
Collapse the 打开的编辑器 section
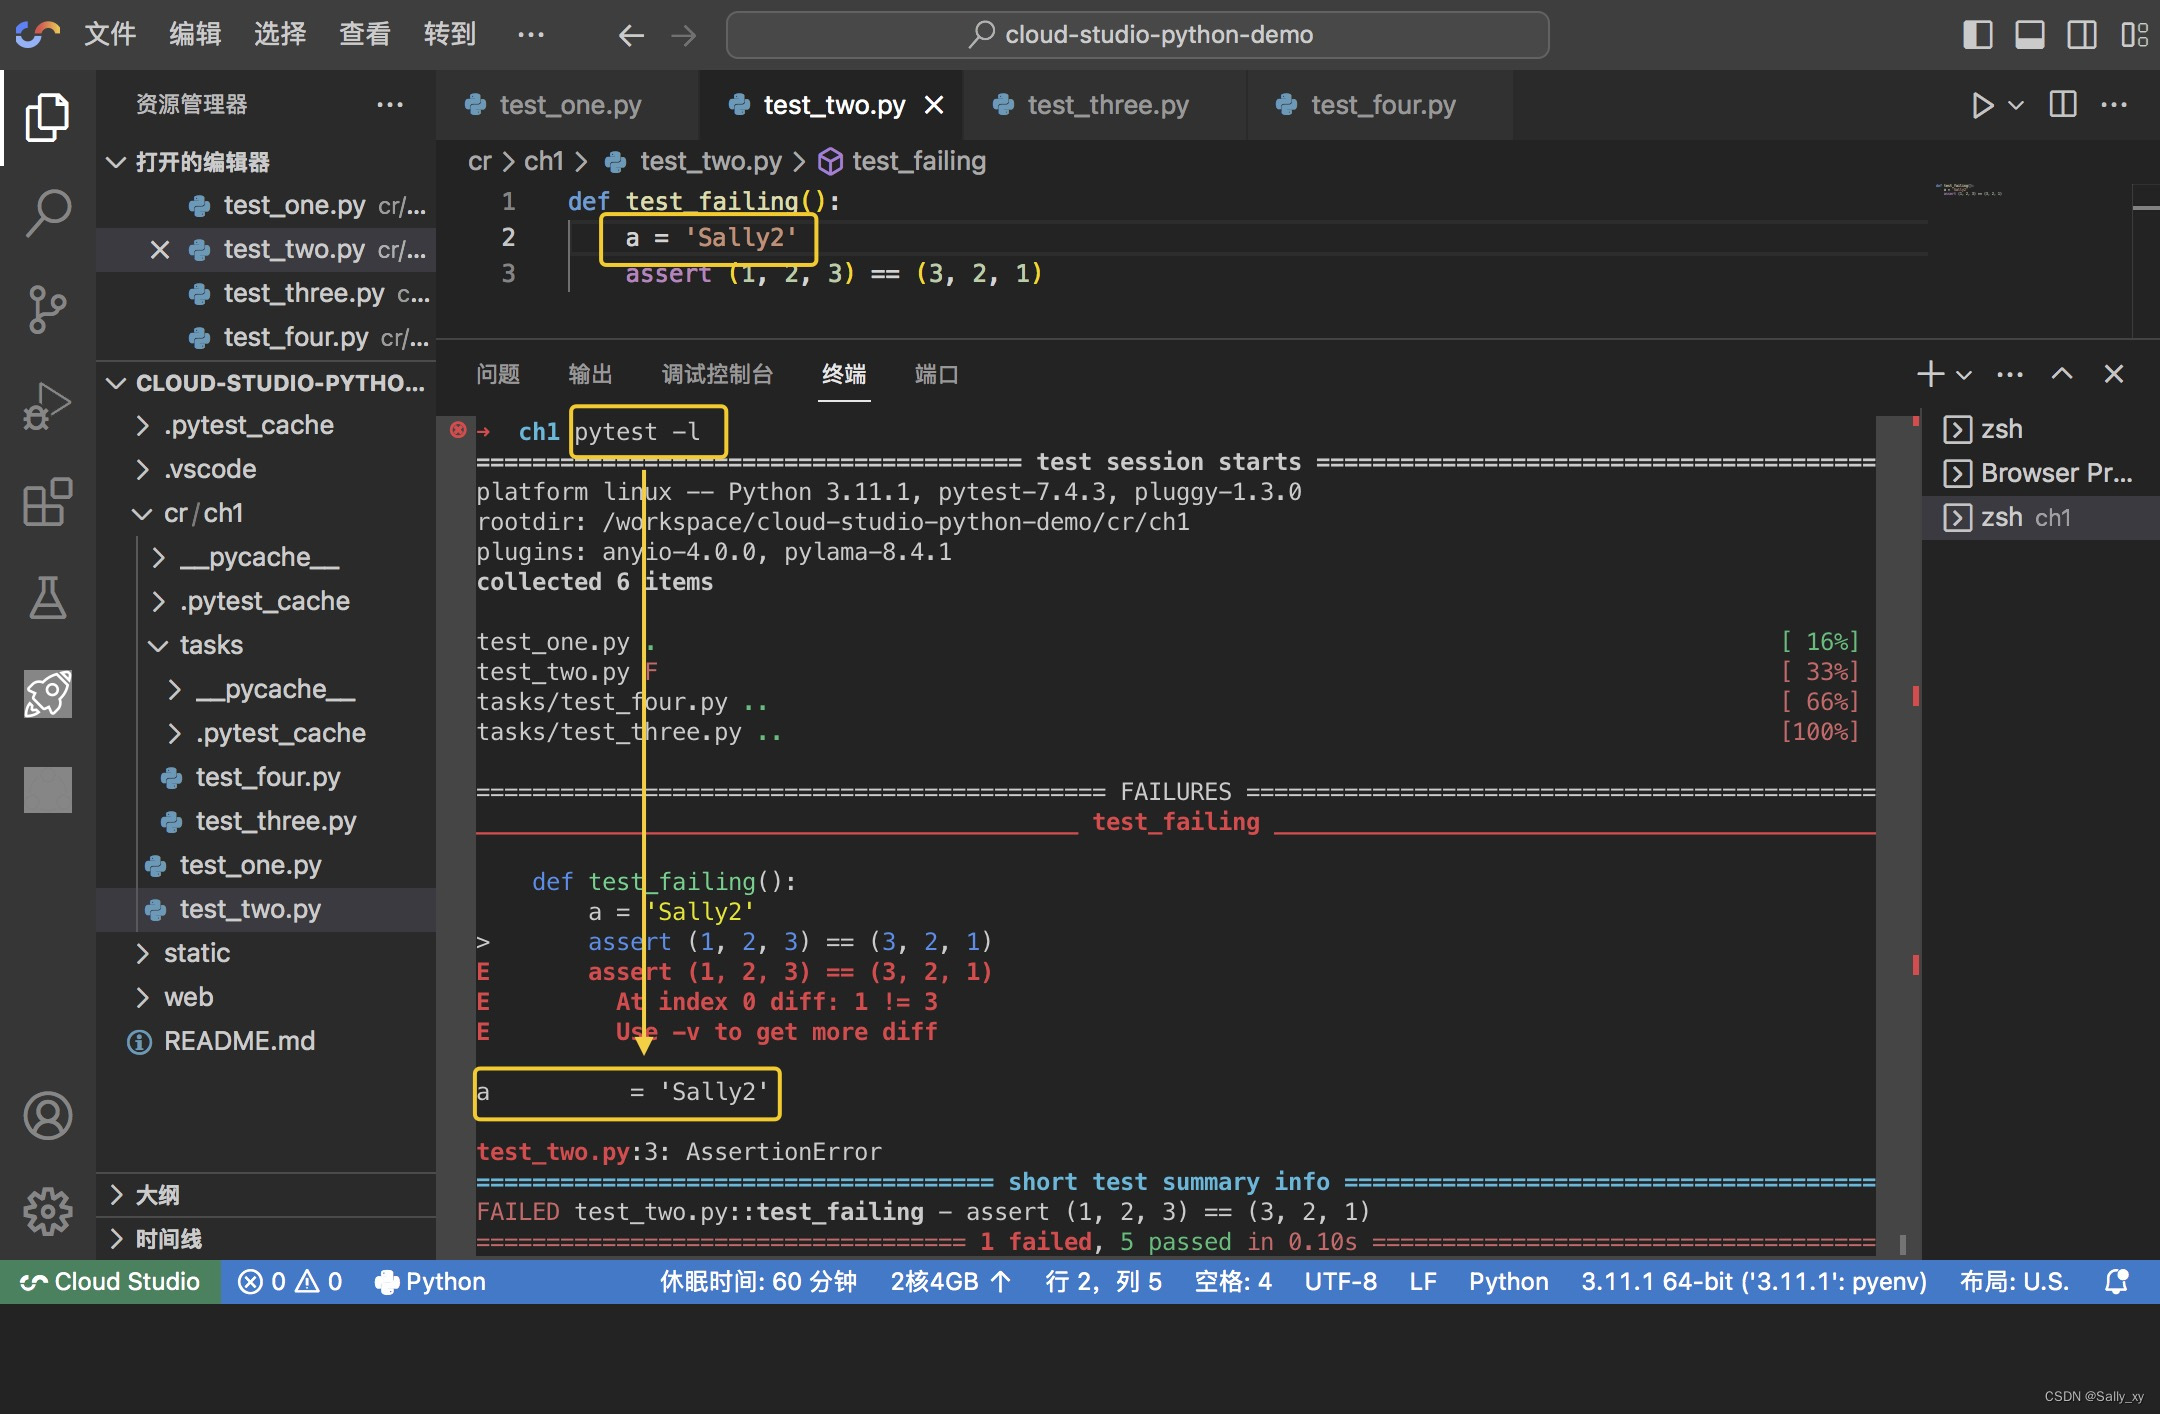point(266,162)
